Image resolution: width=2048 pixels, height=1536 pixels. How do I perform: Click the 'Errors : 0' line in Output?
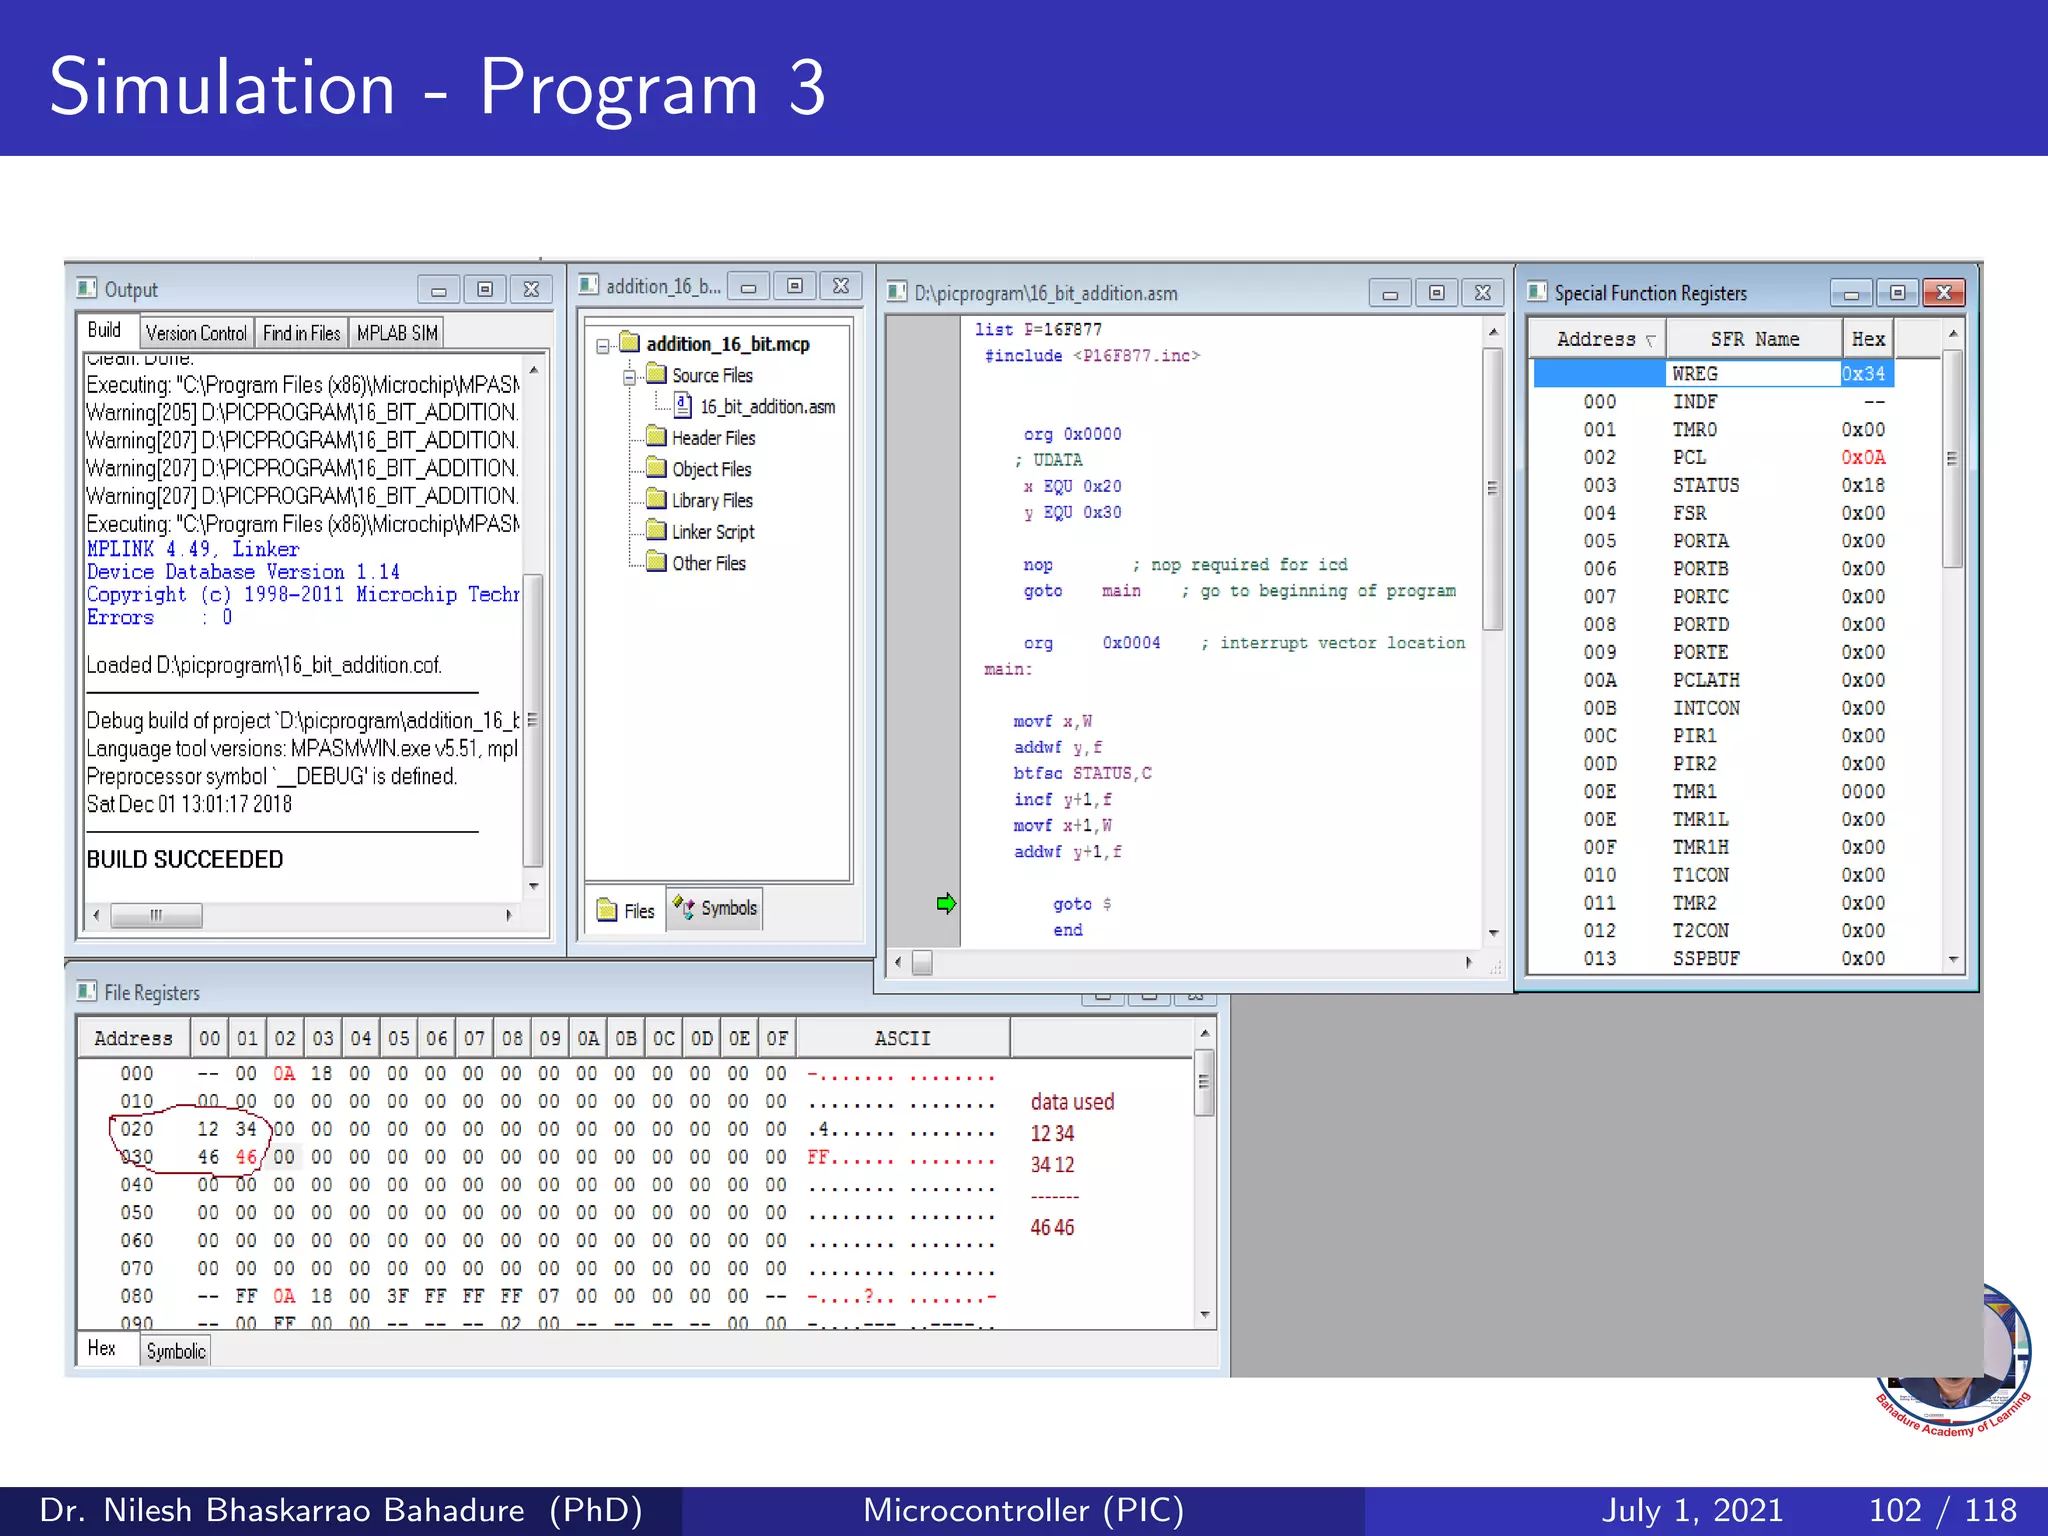[x=159, y=617]
